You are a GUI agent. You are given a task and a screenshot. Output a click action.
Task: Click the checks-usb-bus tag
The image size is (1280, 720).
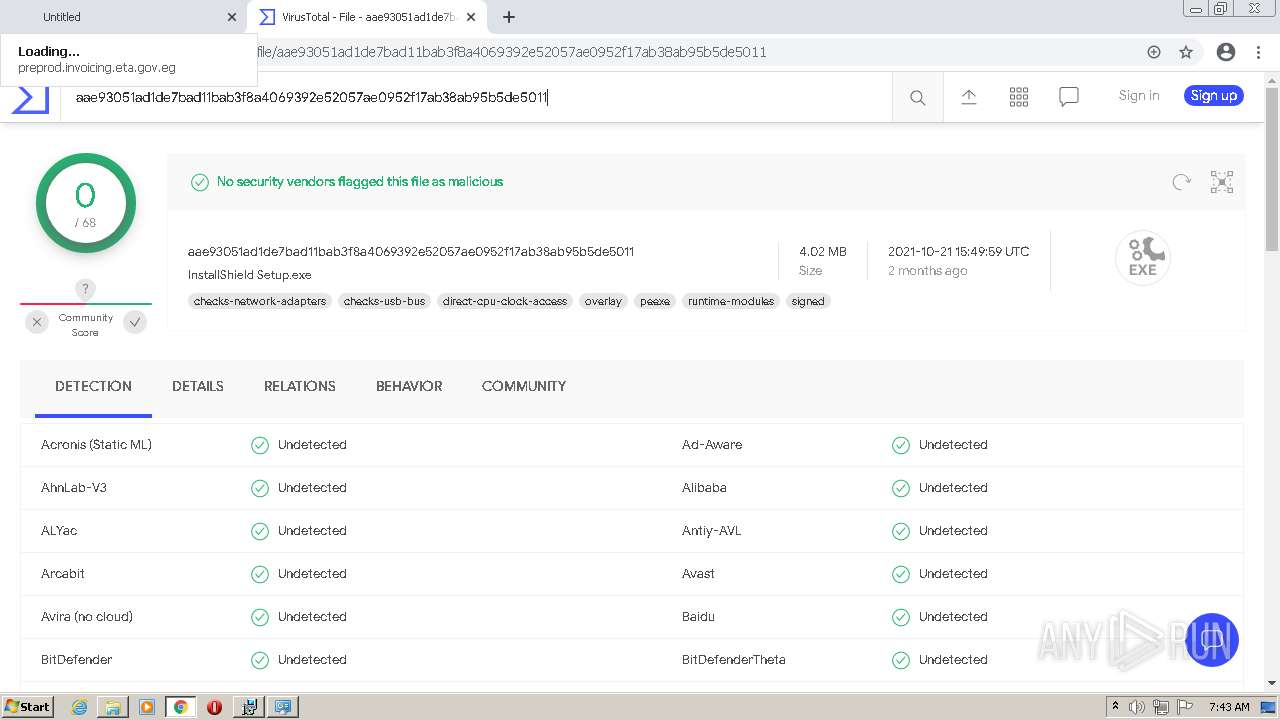384,301
